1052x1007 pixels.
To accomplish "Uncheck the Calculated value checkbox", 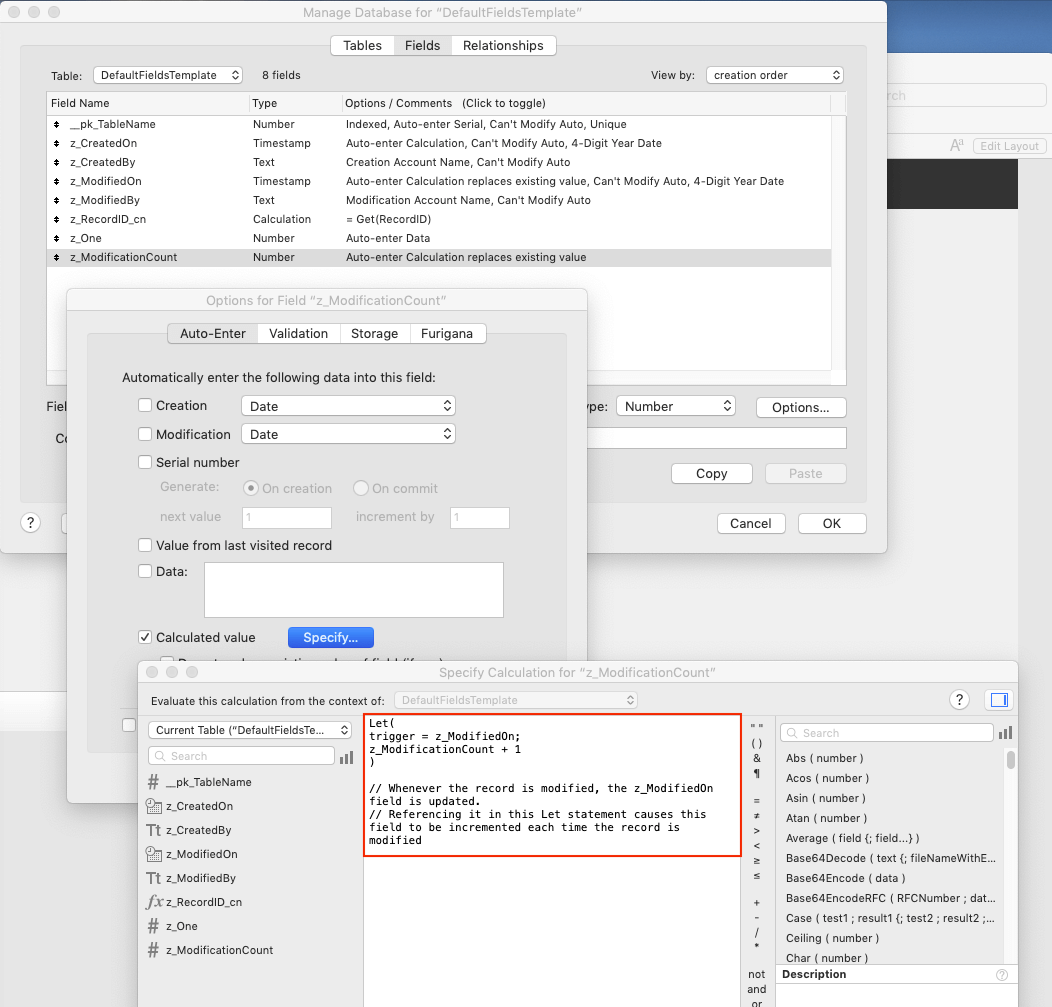I will (x=145, y=638).
